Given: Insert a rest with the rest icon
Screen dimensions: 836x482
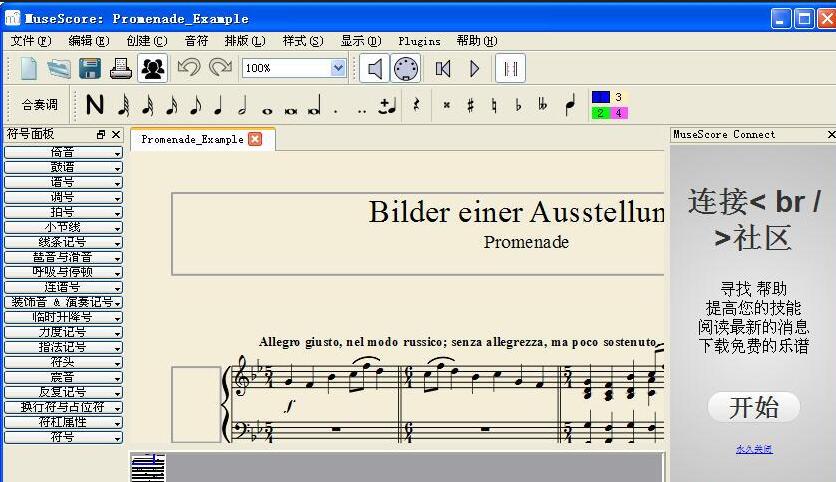Looking at the screenshot, I should 416,105.
